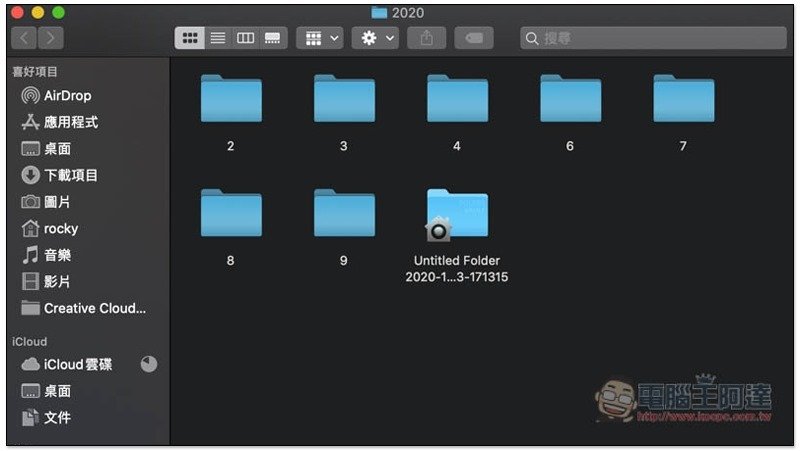
Task: Click the share button in toolbar
Action: point(427,38)
